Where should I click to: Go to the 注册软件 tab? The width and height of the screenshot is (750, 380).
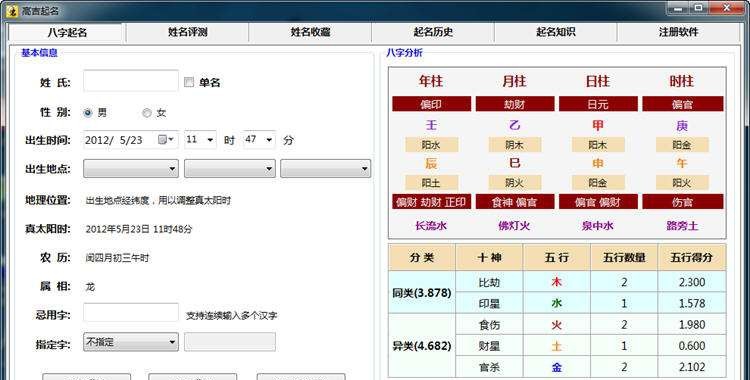(x=678, y=33)
